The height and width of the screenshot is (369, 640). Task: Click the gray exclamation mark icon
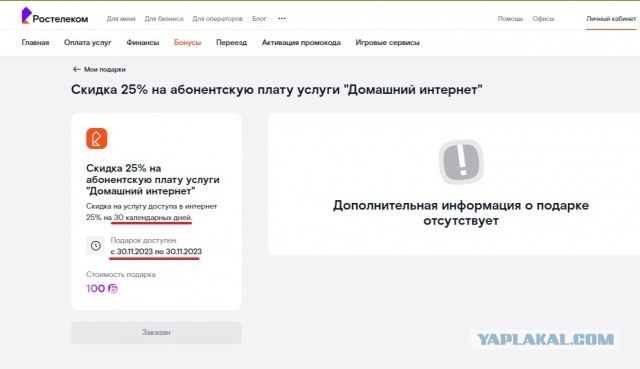coord(461,162)
